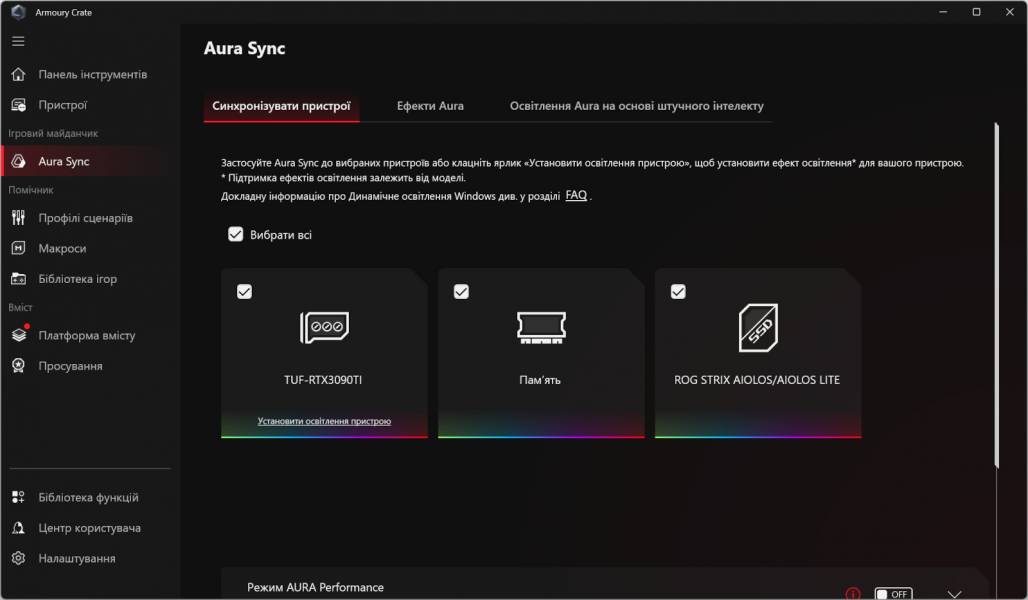Screen dimensions: 1028x600
Task: Open Бібліотека функцій sidebar item
Action: click(90, 497)
